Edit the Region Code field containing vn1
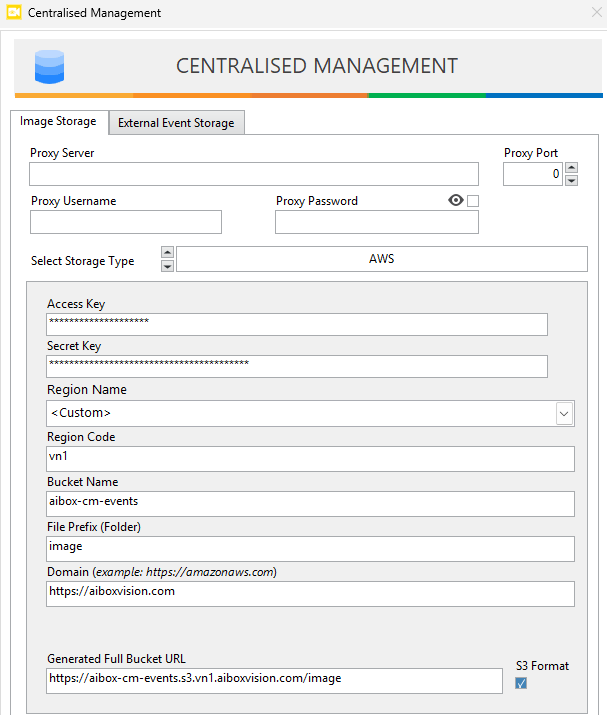The image size is (607, 715). pos(310,458)
